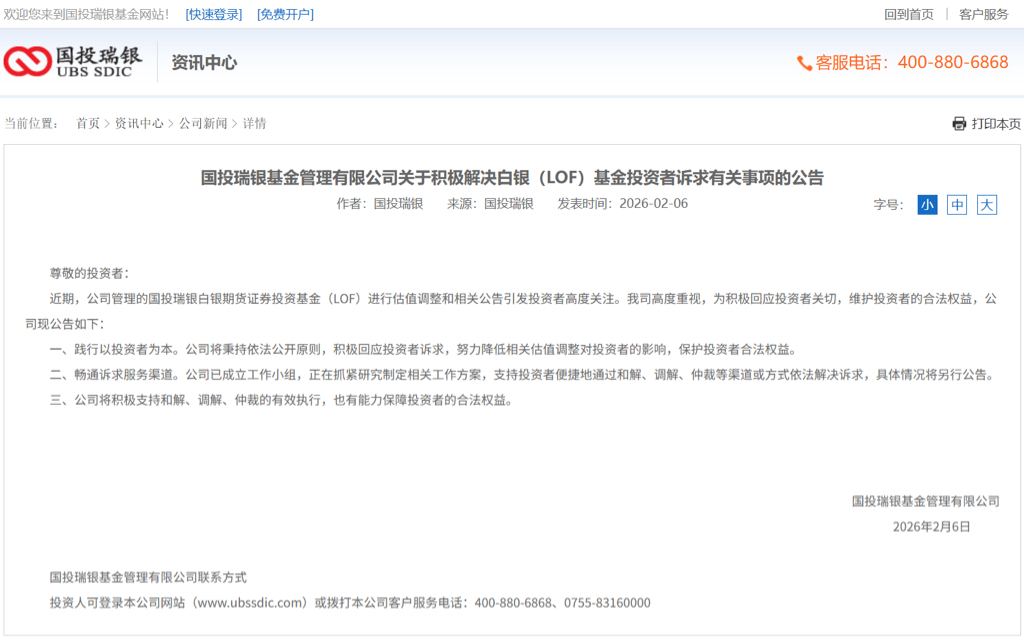The image size is (1024, 638).
Task: Open the 免费开户 free account link
Action: tap(285, 14)
